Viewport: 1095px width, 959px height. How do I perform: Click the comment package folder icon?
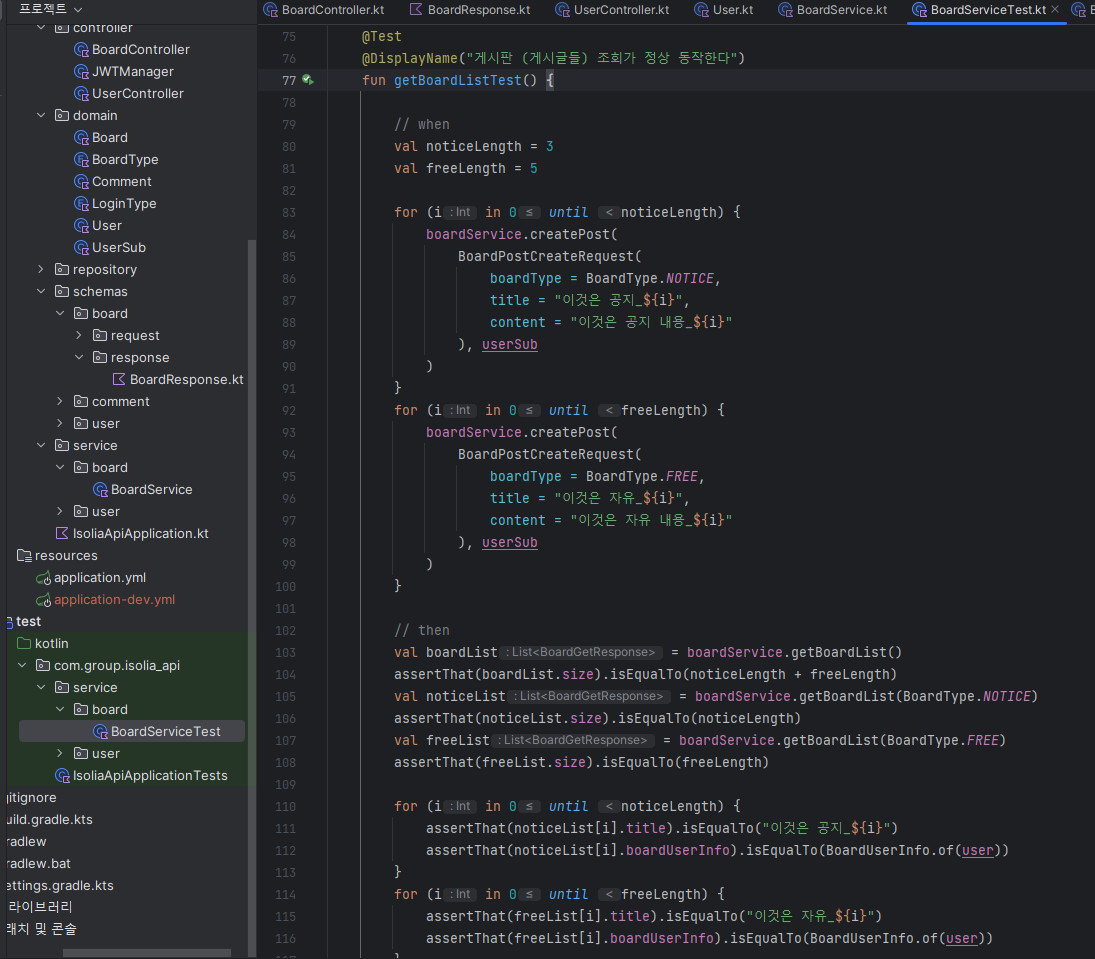coord(81,401)
